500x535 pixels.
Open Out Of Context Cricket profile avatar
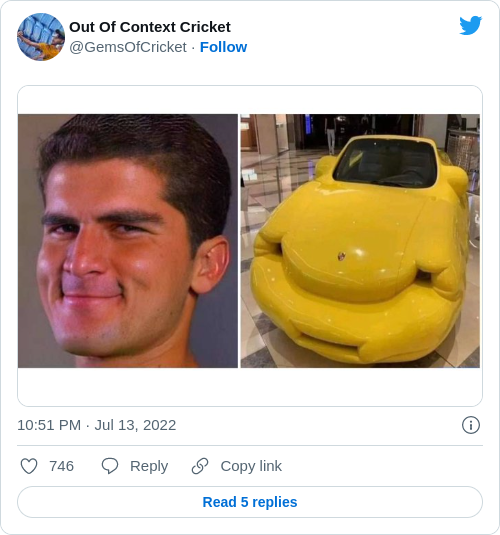click(41, 37)
